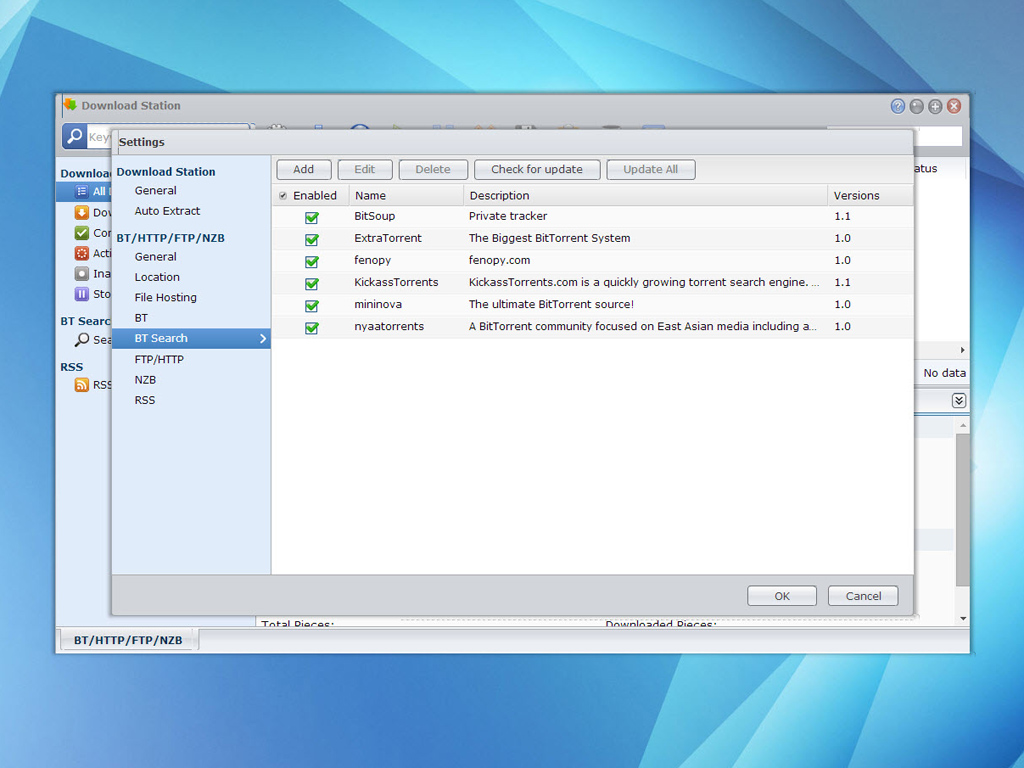Confirm settings with the OK button
Viewport: 1024px width, 768px height.
[782, 596]
